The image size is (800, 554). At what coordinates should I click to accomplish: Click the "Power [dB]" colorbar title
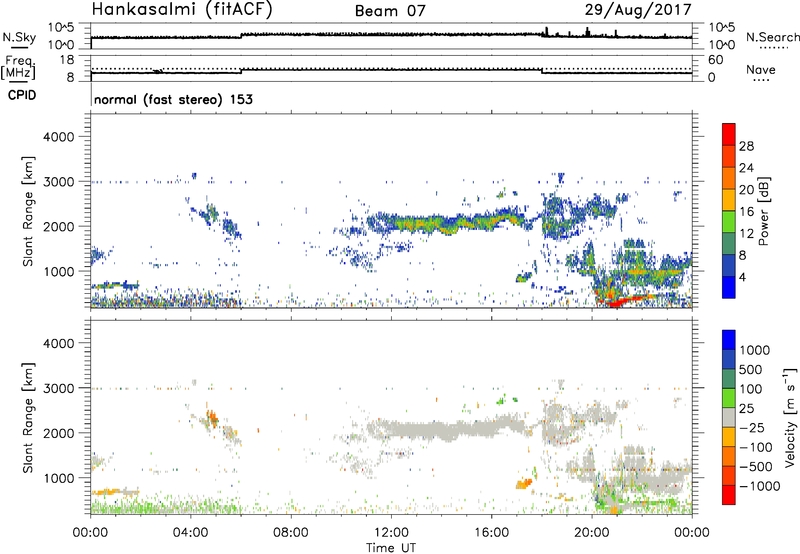coord(763,211)
